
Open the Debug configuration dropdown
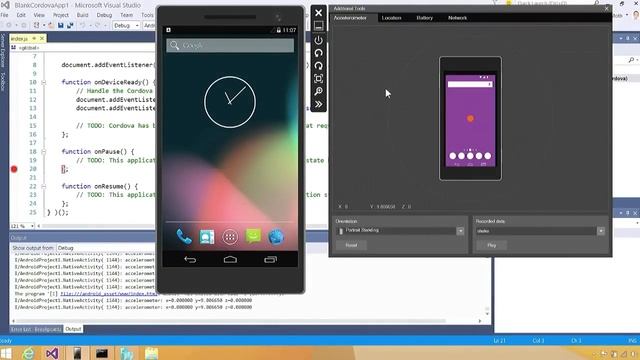(x=126, y=26)
